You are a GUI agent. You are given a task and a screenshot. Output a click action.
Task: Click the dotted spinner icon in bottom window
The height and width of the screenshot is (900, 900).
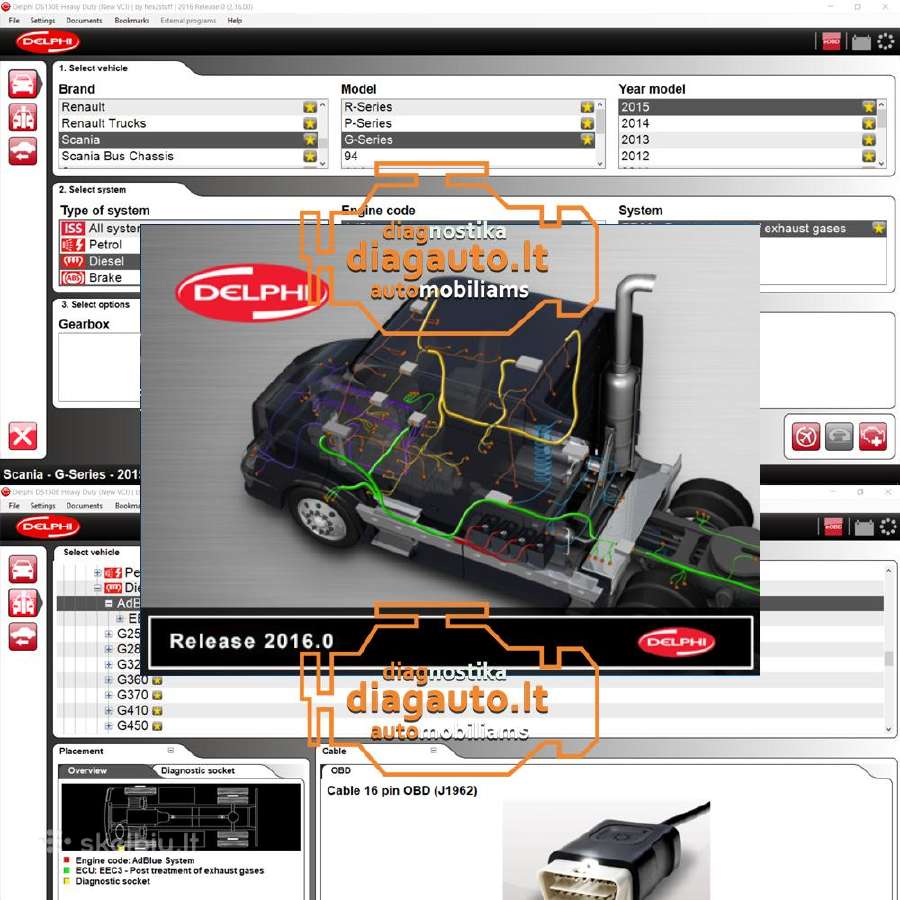pos(887,526)
